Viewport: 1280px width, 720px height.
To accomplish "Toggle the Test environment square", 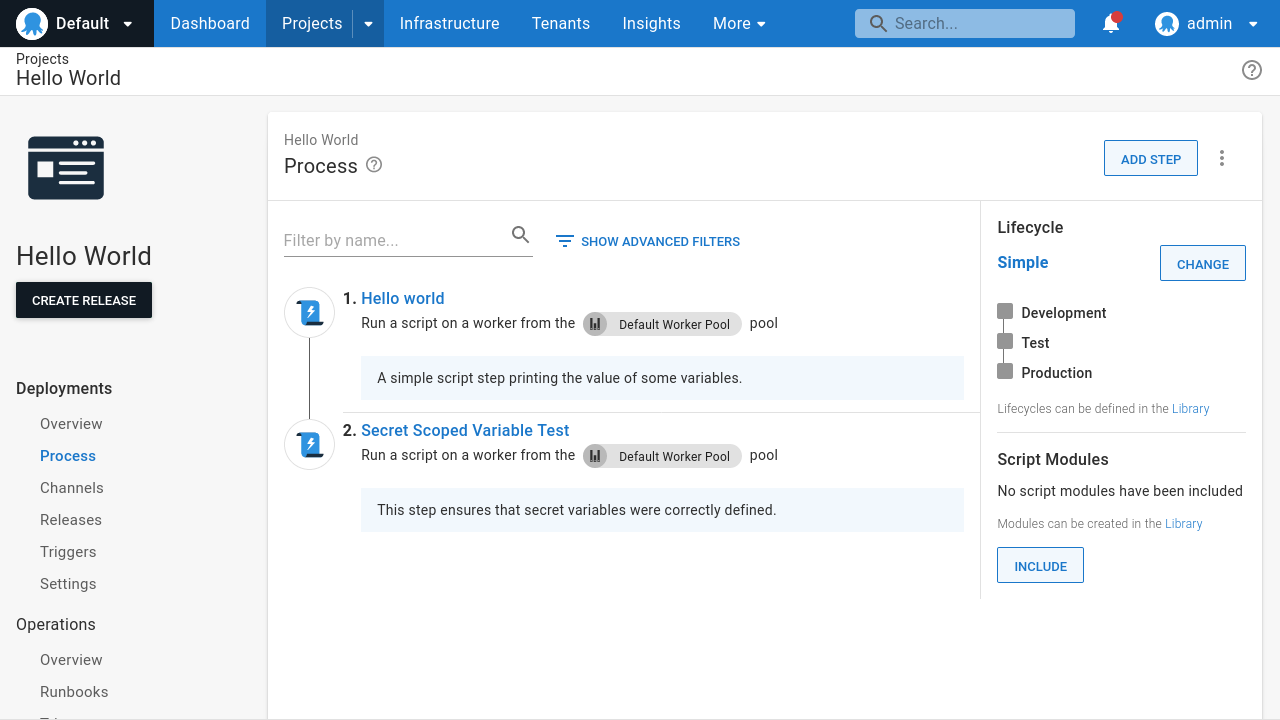I will tap(1004, 341).
